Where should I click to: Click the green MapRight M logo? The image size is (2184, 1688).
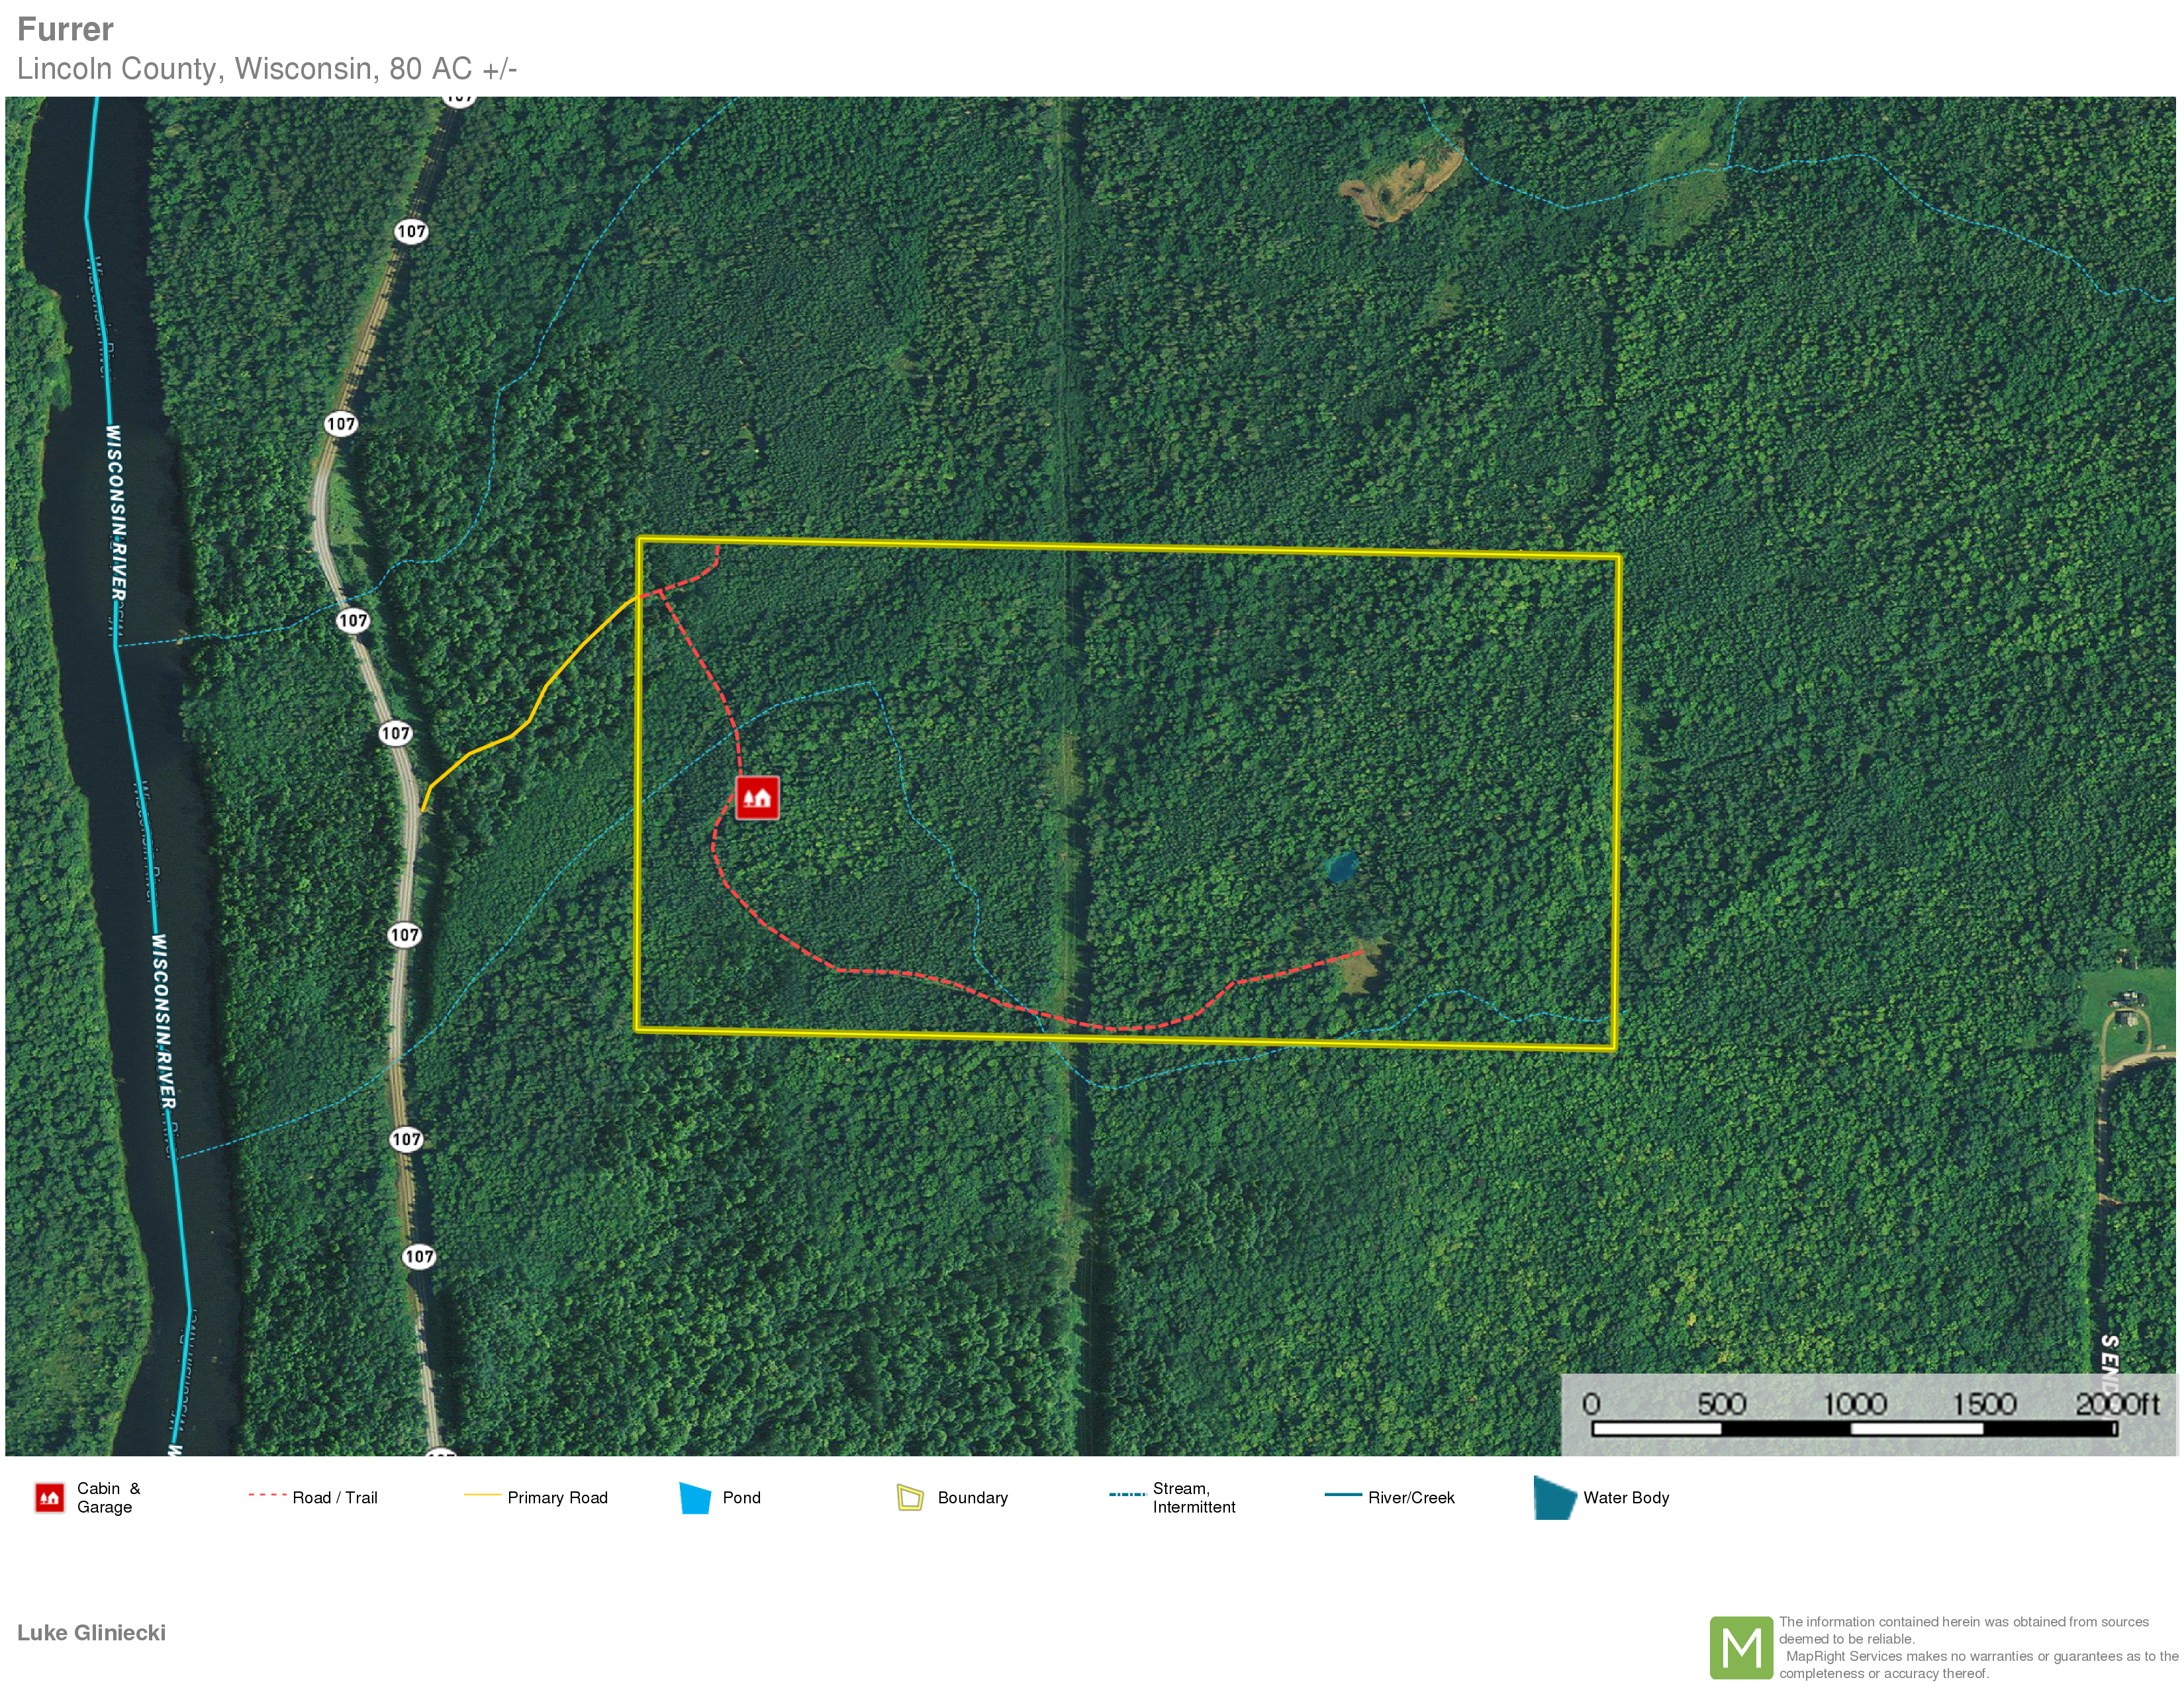(x=1741, y=1647)
